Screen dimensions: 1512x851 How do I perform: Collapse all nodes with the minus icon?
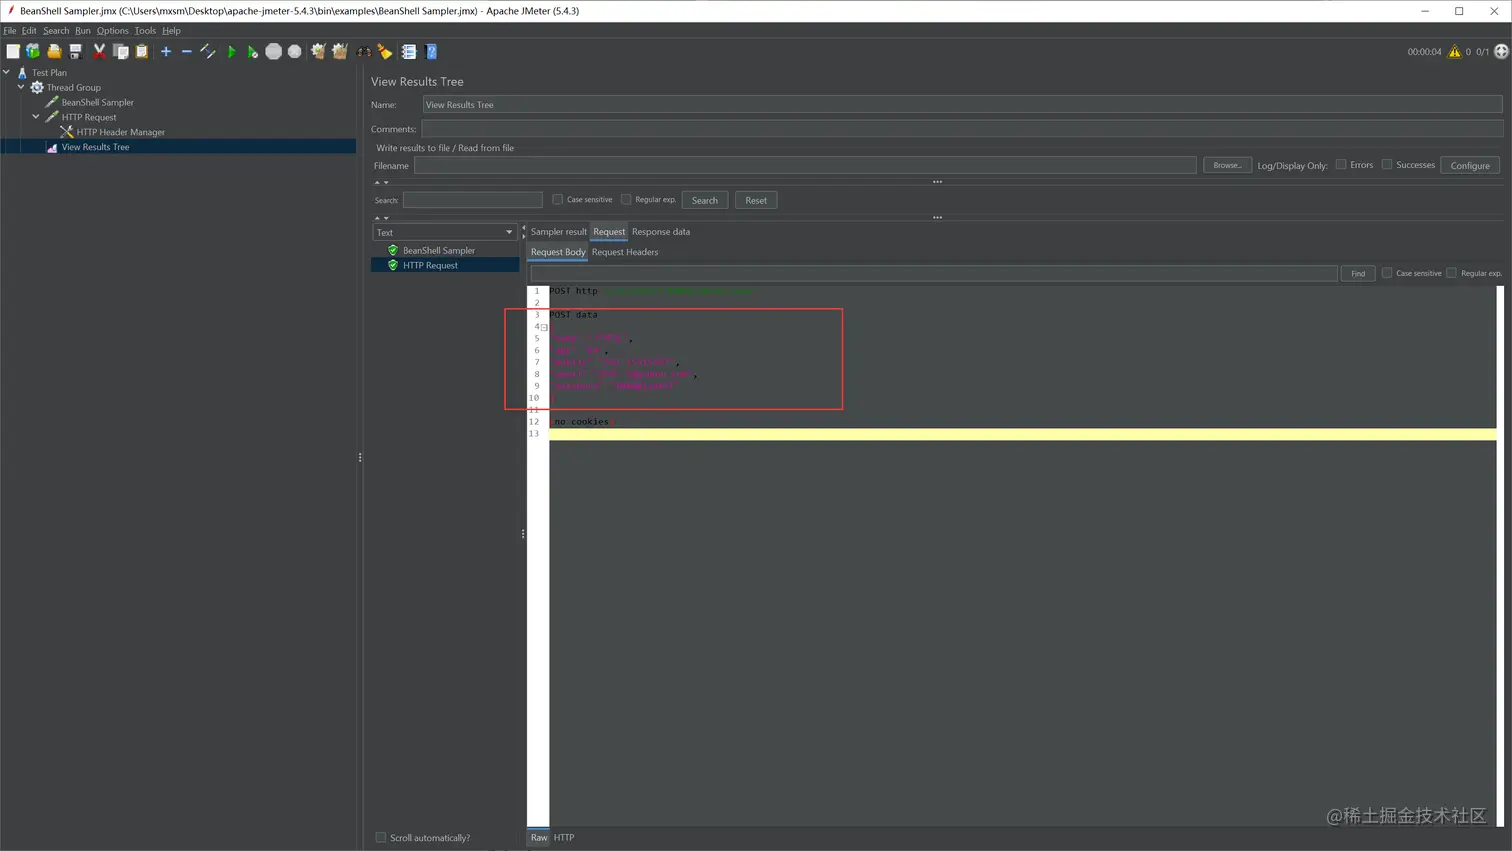point(186,51)
